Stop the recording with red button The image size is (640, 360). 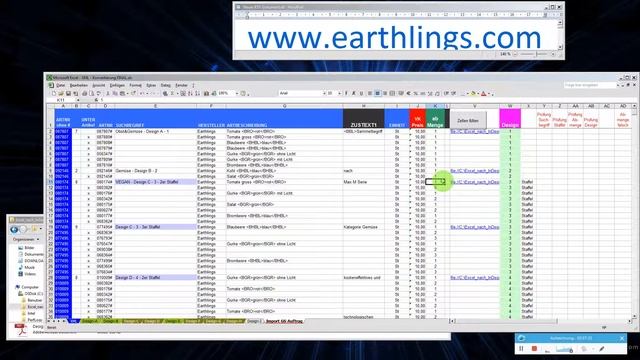tap(534, 349)
